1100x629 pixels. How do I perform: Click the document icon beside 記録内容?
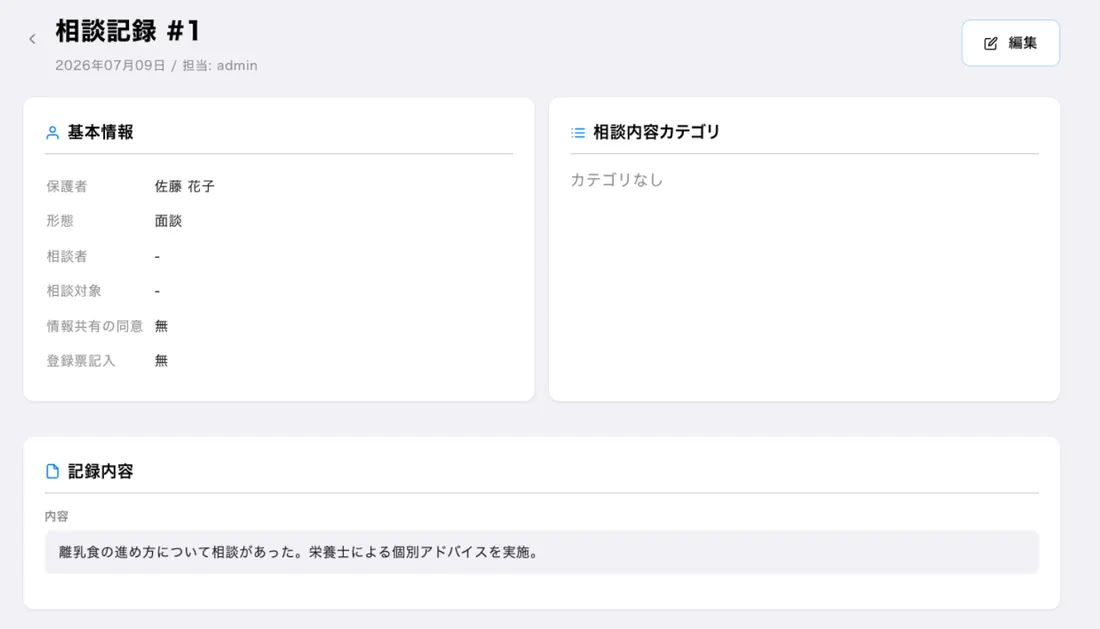(x=52, y=471)
